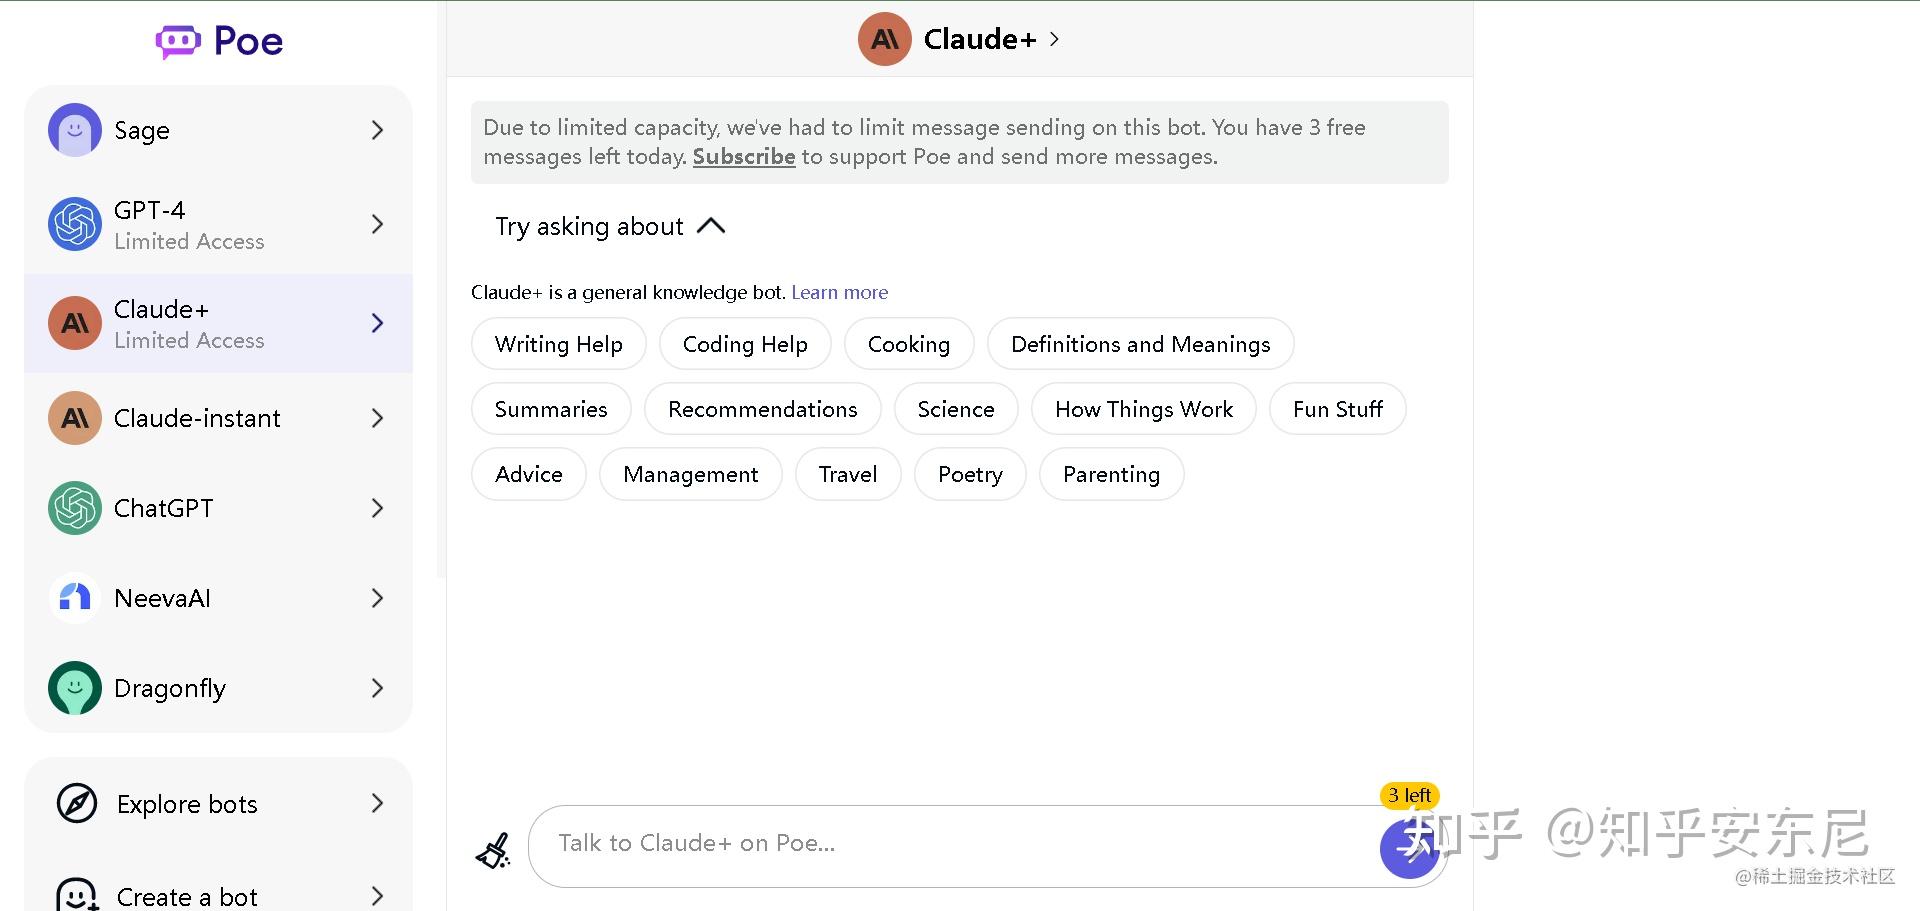Click the Sage bot avatar

pyautogui.click(x=75, y=130)
